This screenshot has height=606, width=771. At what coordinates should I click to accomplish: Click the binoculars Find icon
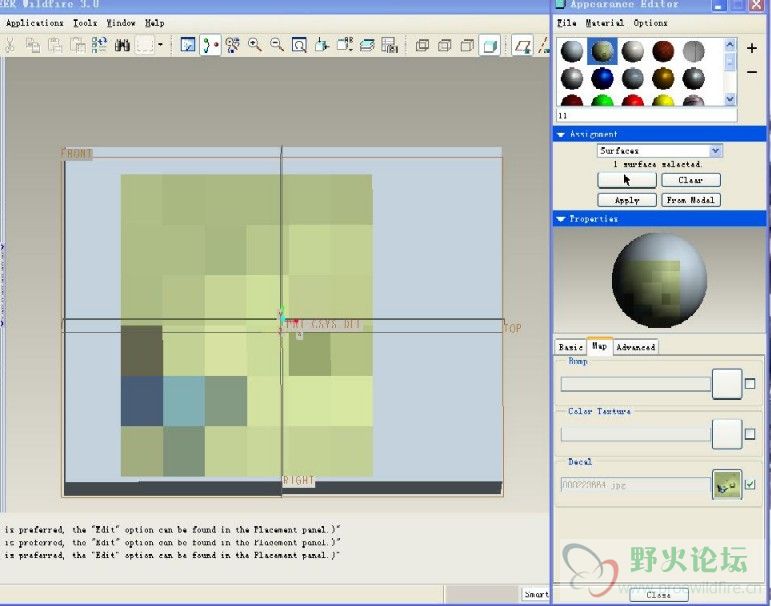(123, 45)
